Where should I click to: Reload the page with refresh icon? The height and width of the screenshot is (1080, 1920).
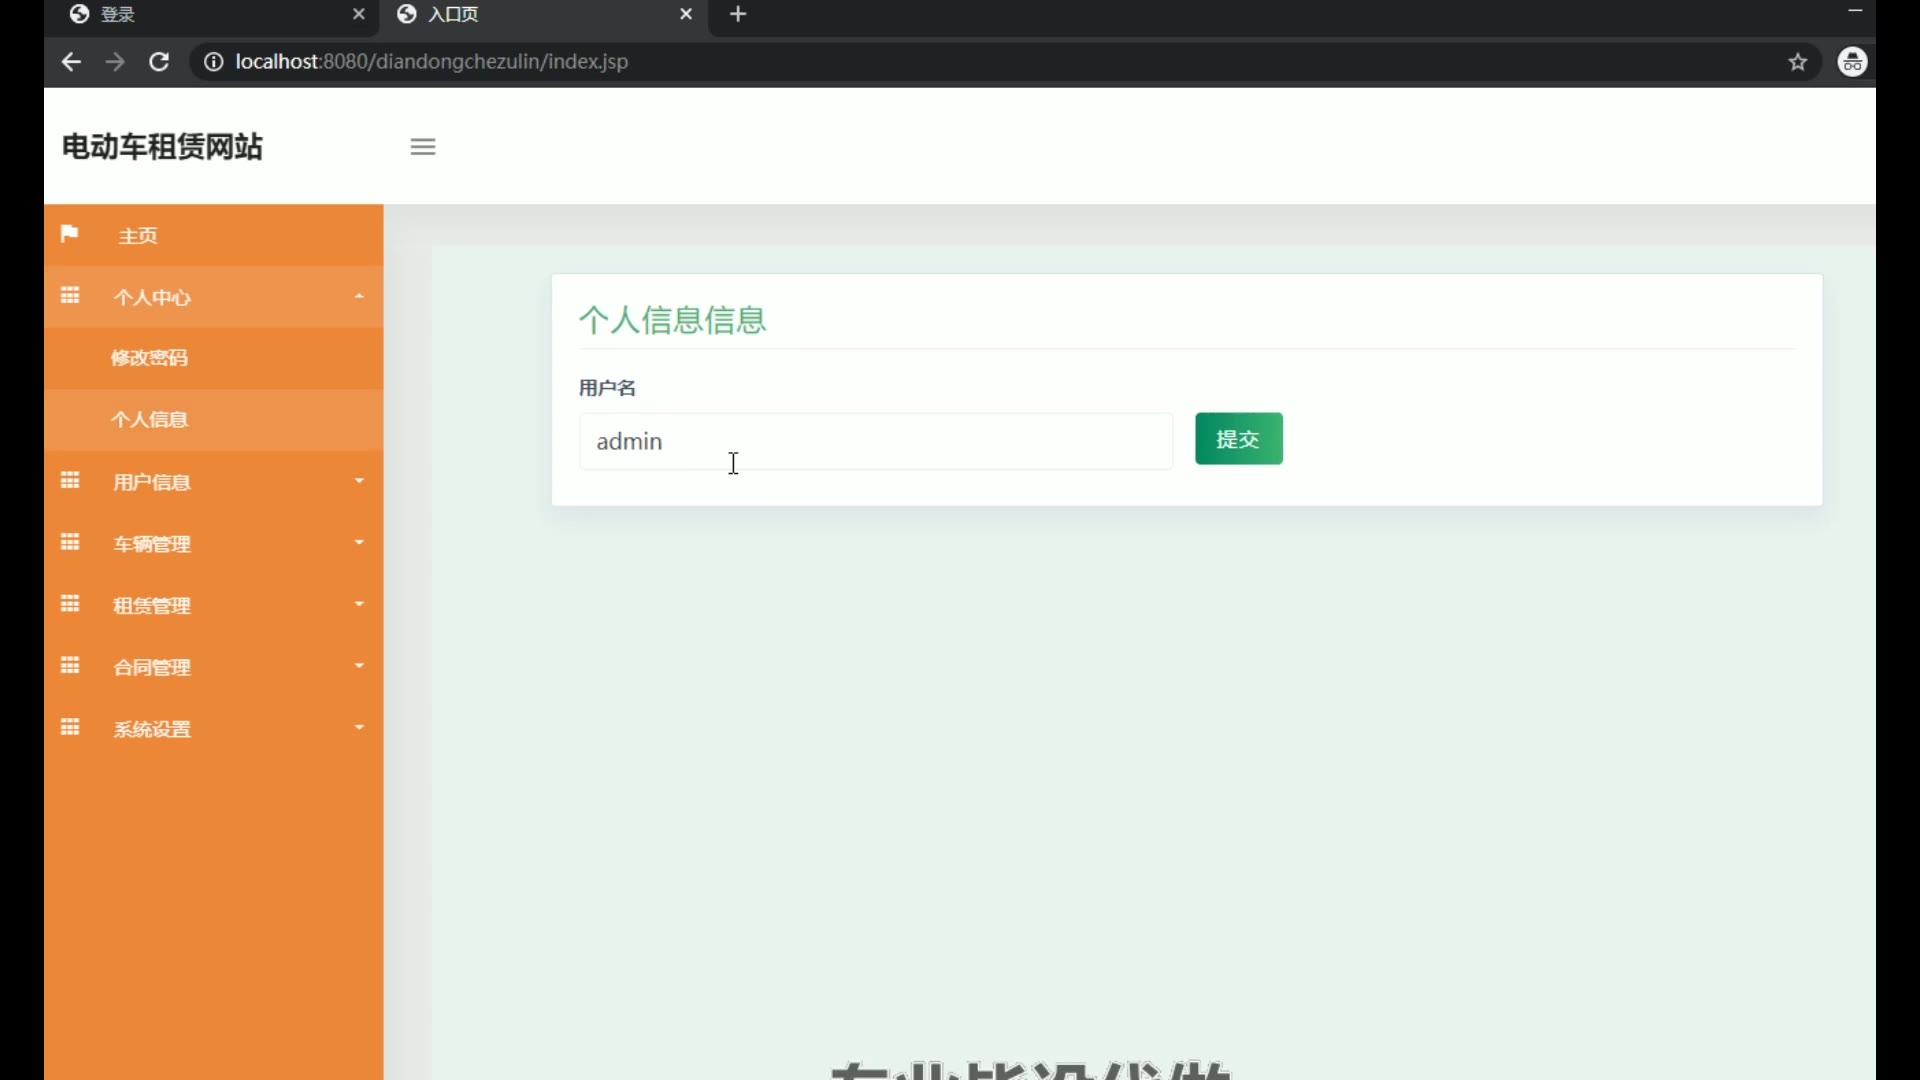click(x=159, y=62)
